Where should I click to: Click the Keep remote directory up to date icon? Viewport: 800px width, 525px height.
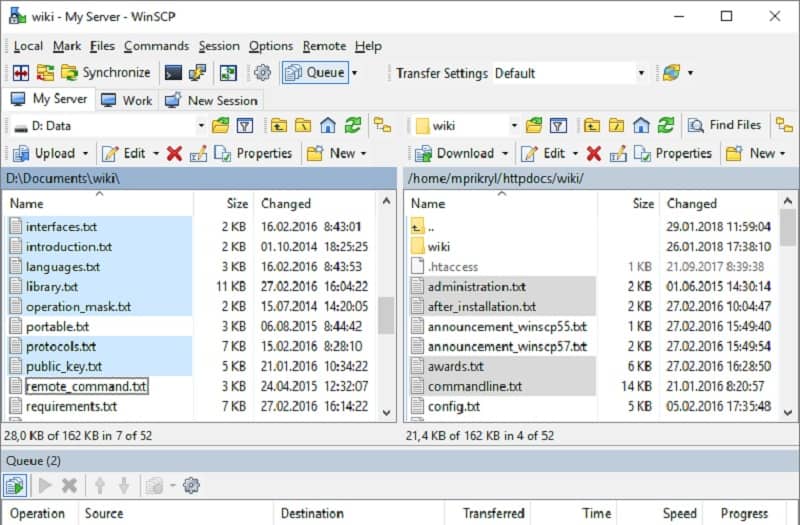tap(228, 73)
